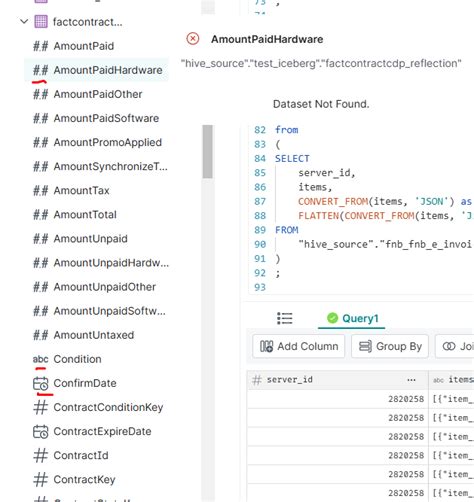Click the left panel vertical scrollbar thumb

207,151
